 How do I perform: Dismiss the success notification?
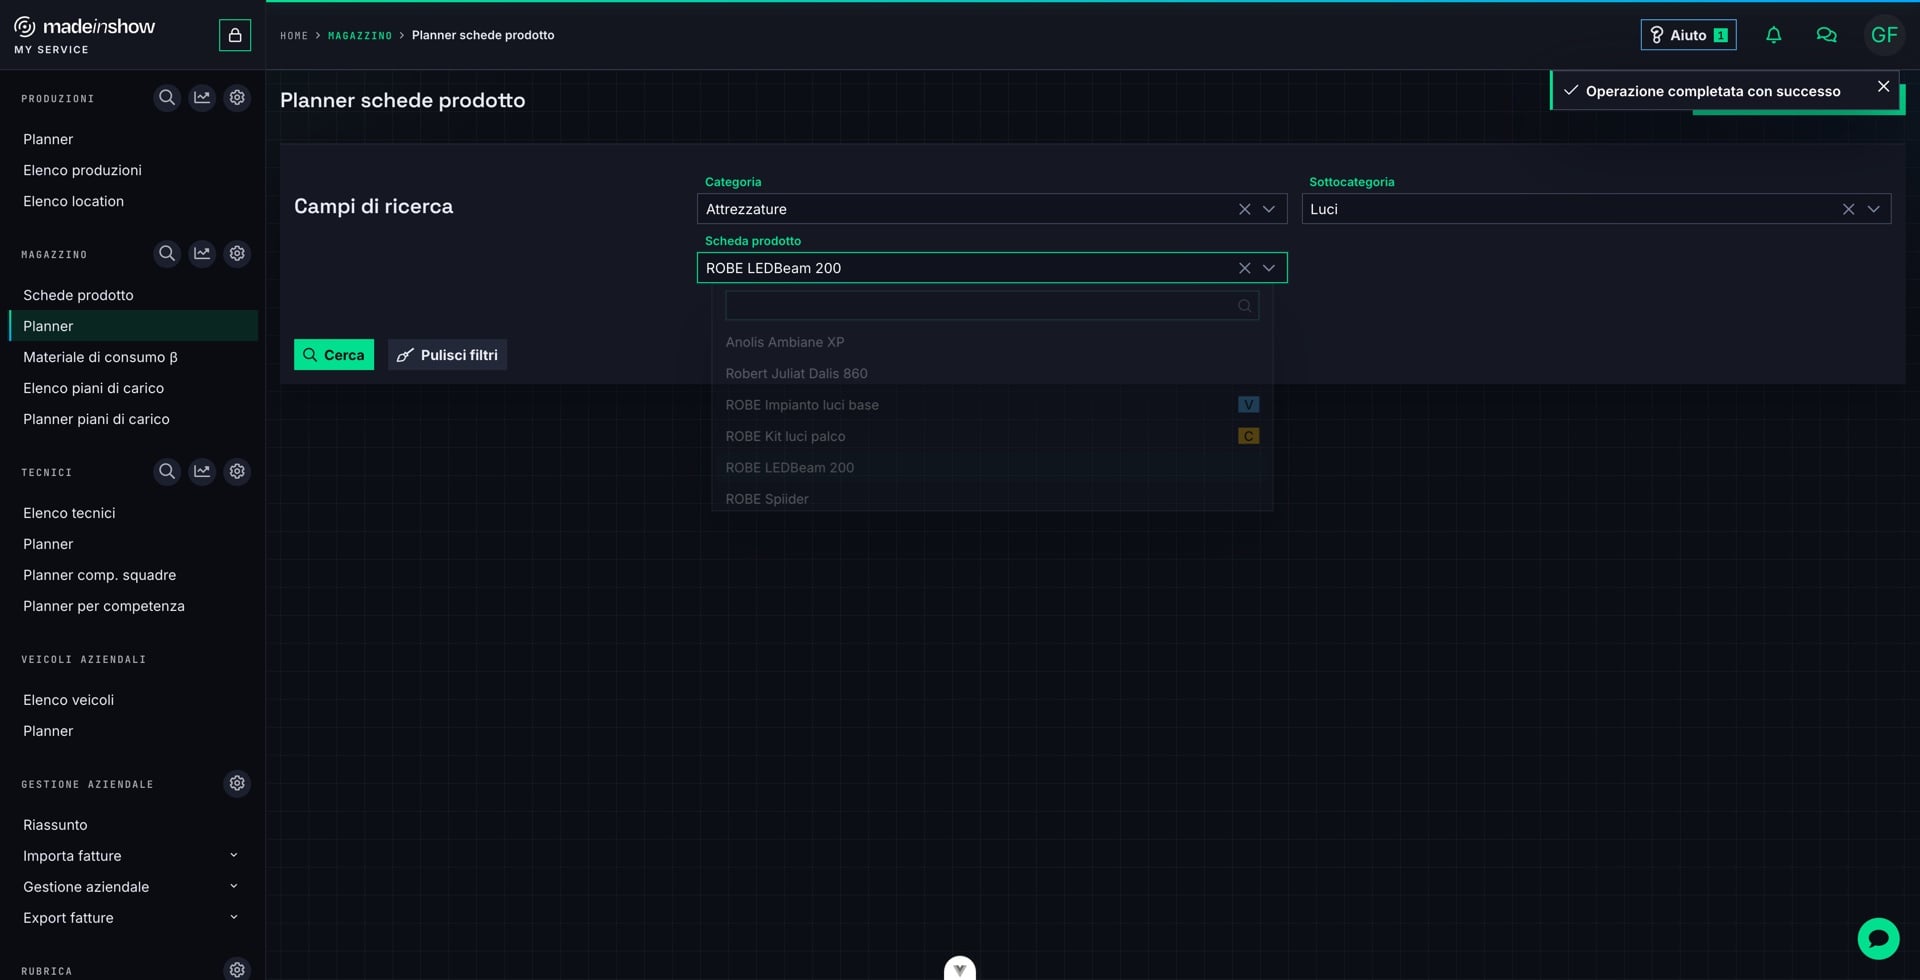1883,87
